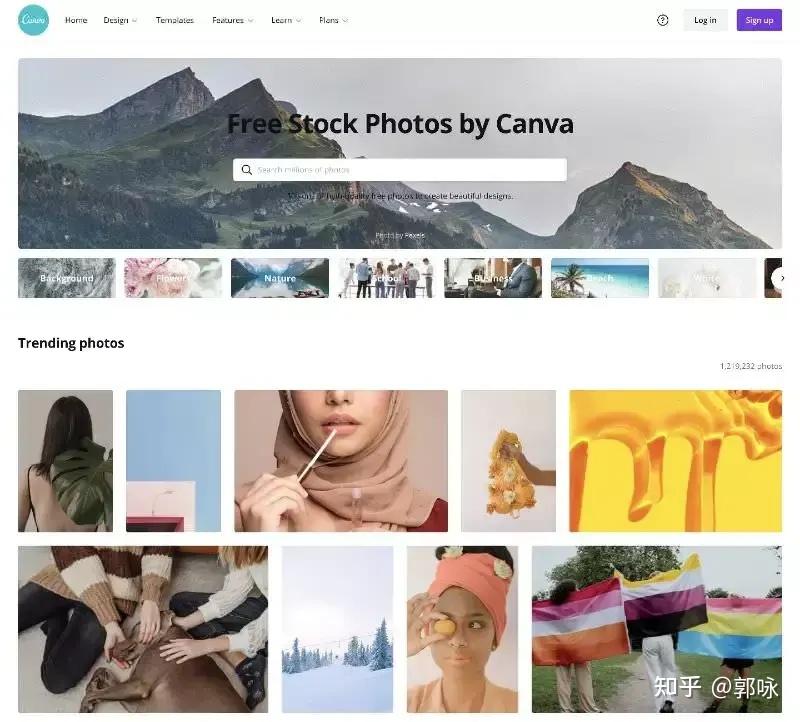Viewport: 800px width, 722px height.
Task: Expand the Features dropdown menu
Action: click(x=233, y=20)
